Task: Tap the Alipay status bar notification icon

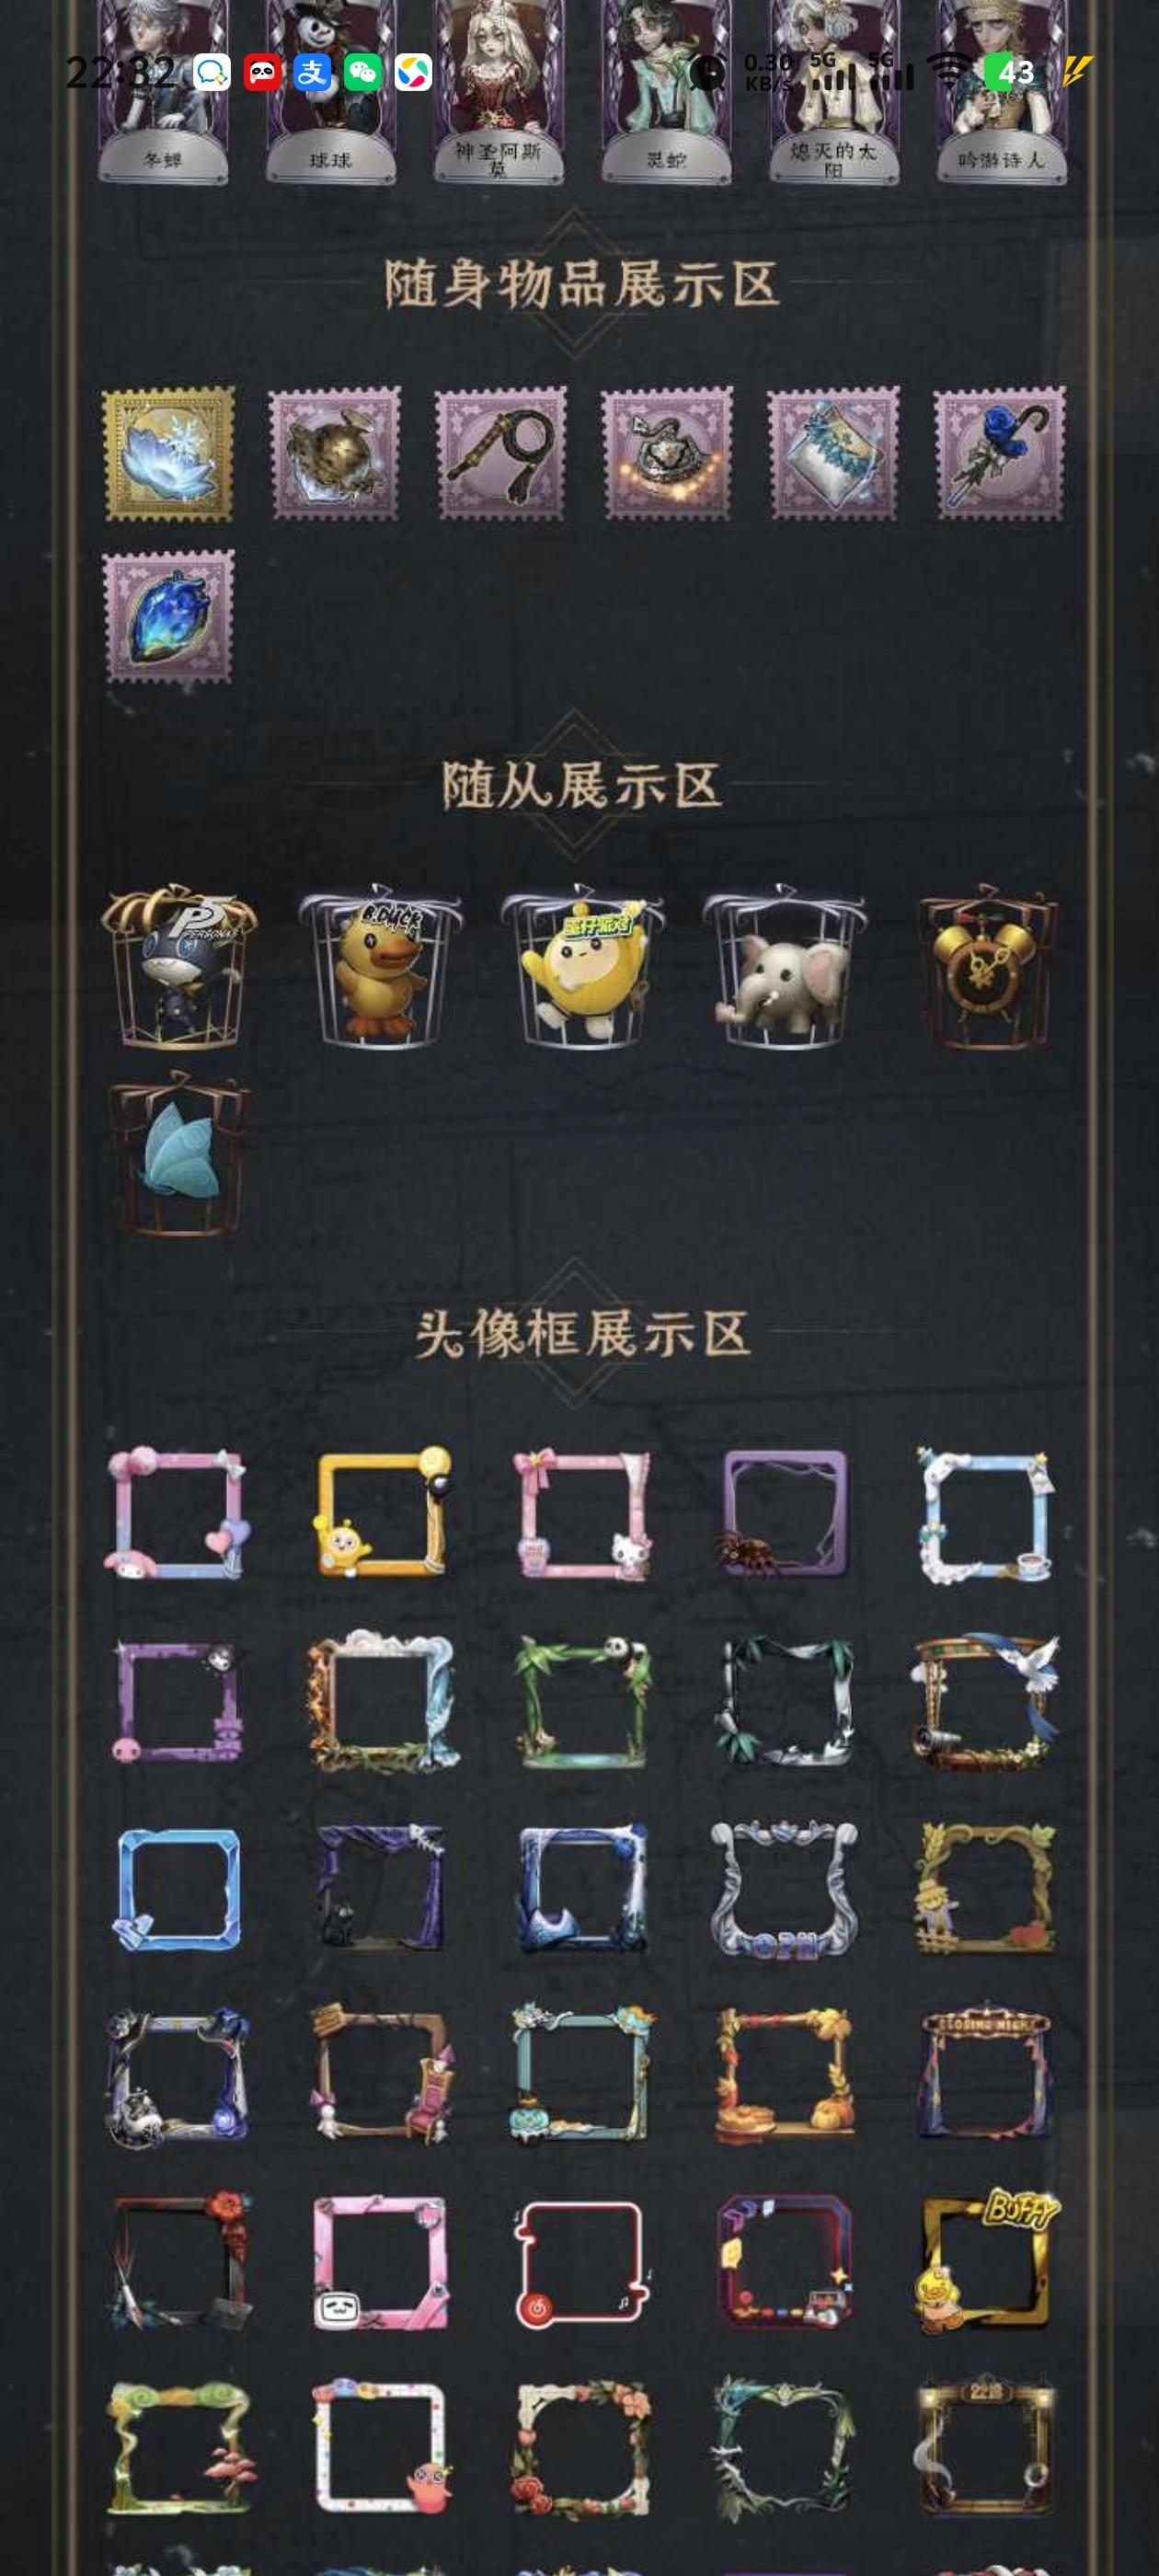Action: point(312,73)
